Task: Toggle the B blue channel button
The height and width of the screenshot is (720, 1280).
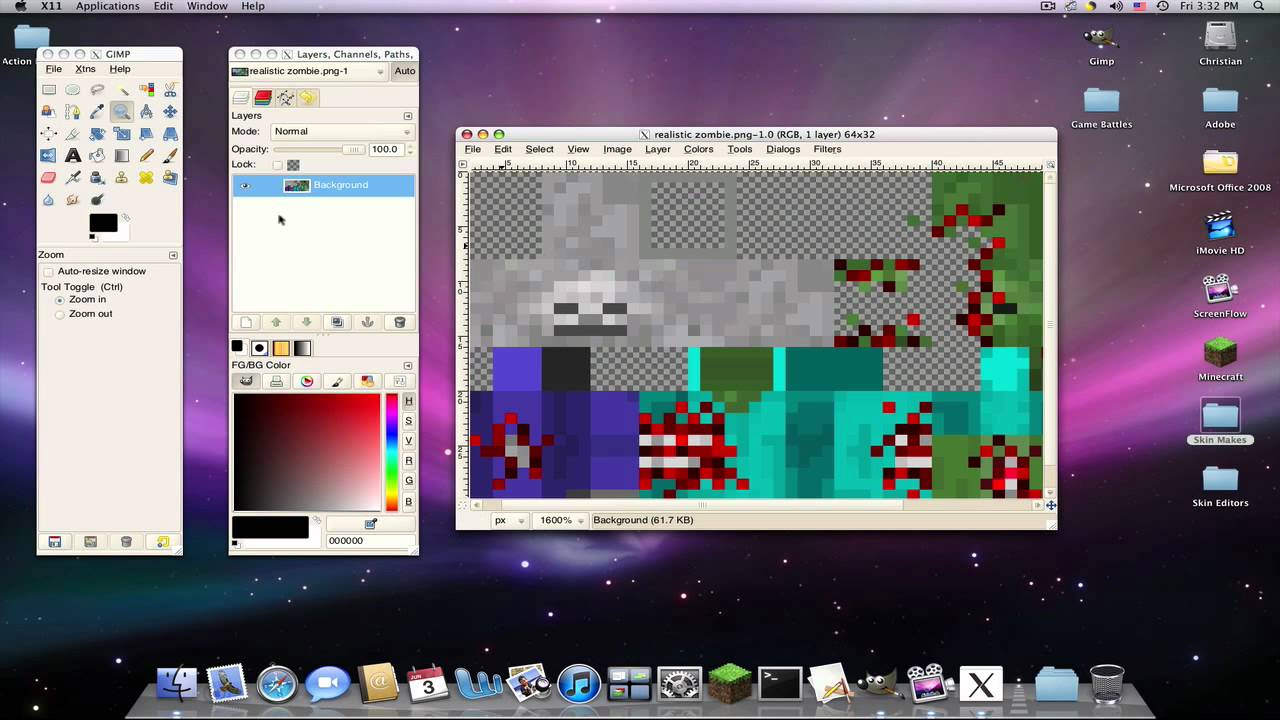Action: pos(408,502)
